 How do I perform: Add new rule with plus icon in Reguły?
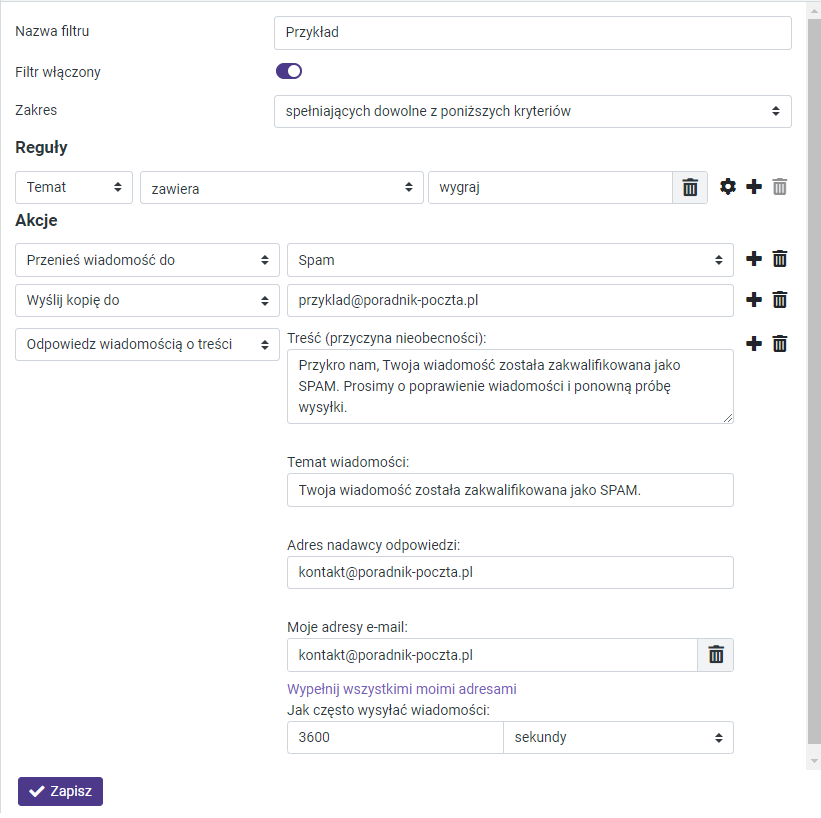tap(754, 187)
